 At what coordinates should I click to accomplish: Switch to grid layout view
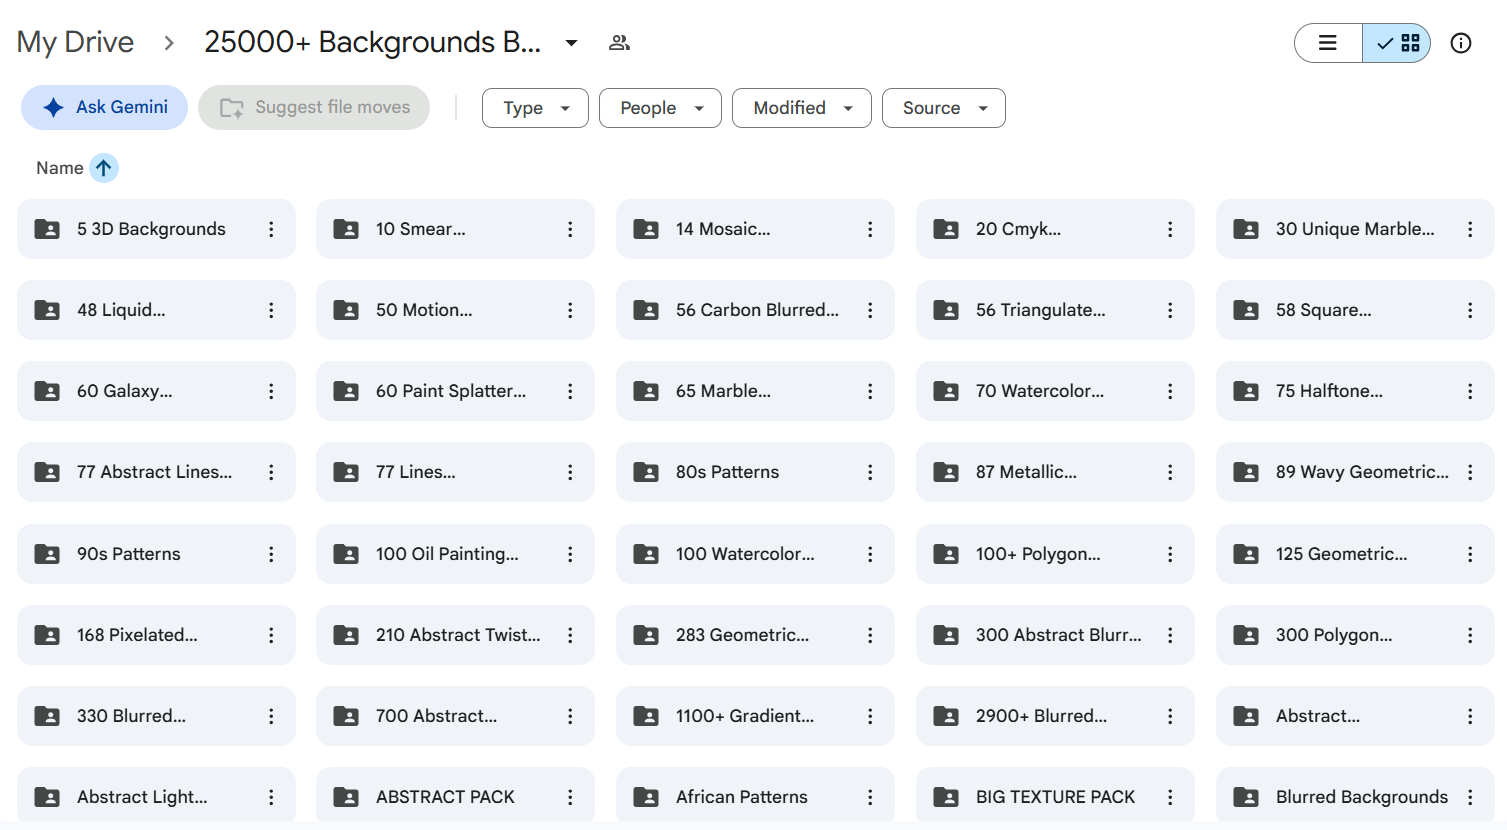coord(1397,43)
